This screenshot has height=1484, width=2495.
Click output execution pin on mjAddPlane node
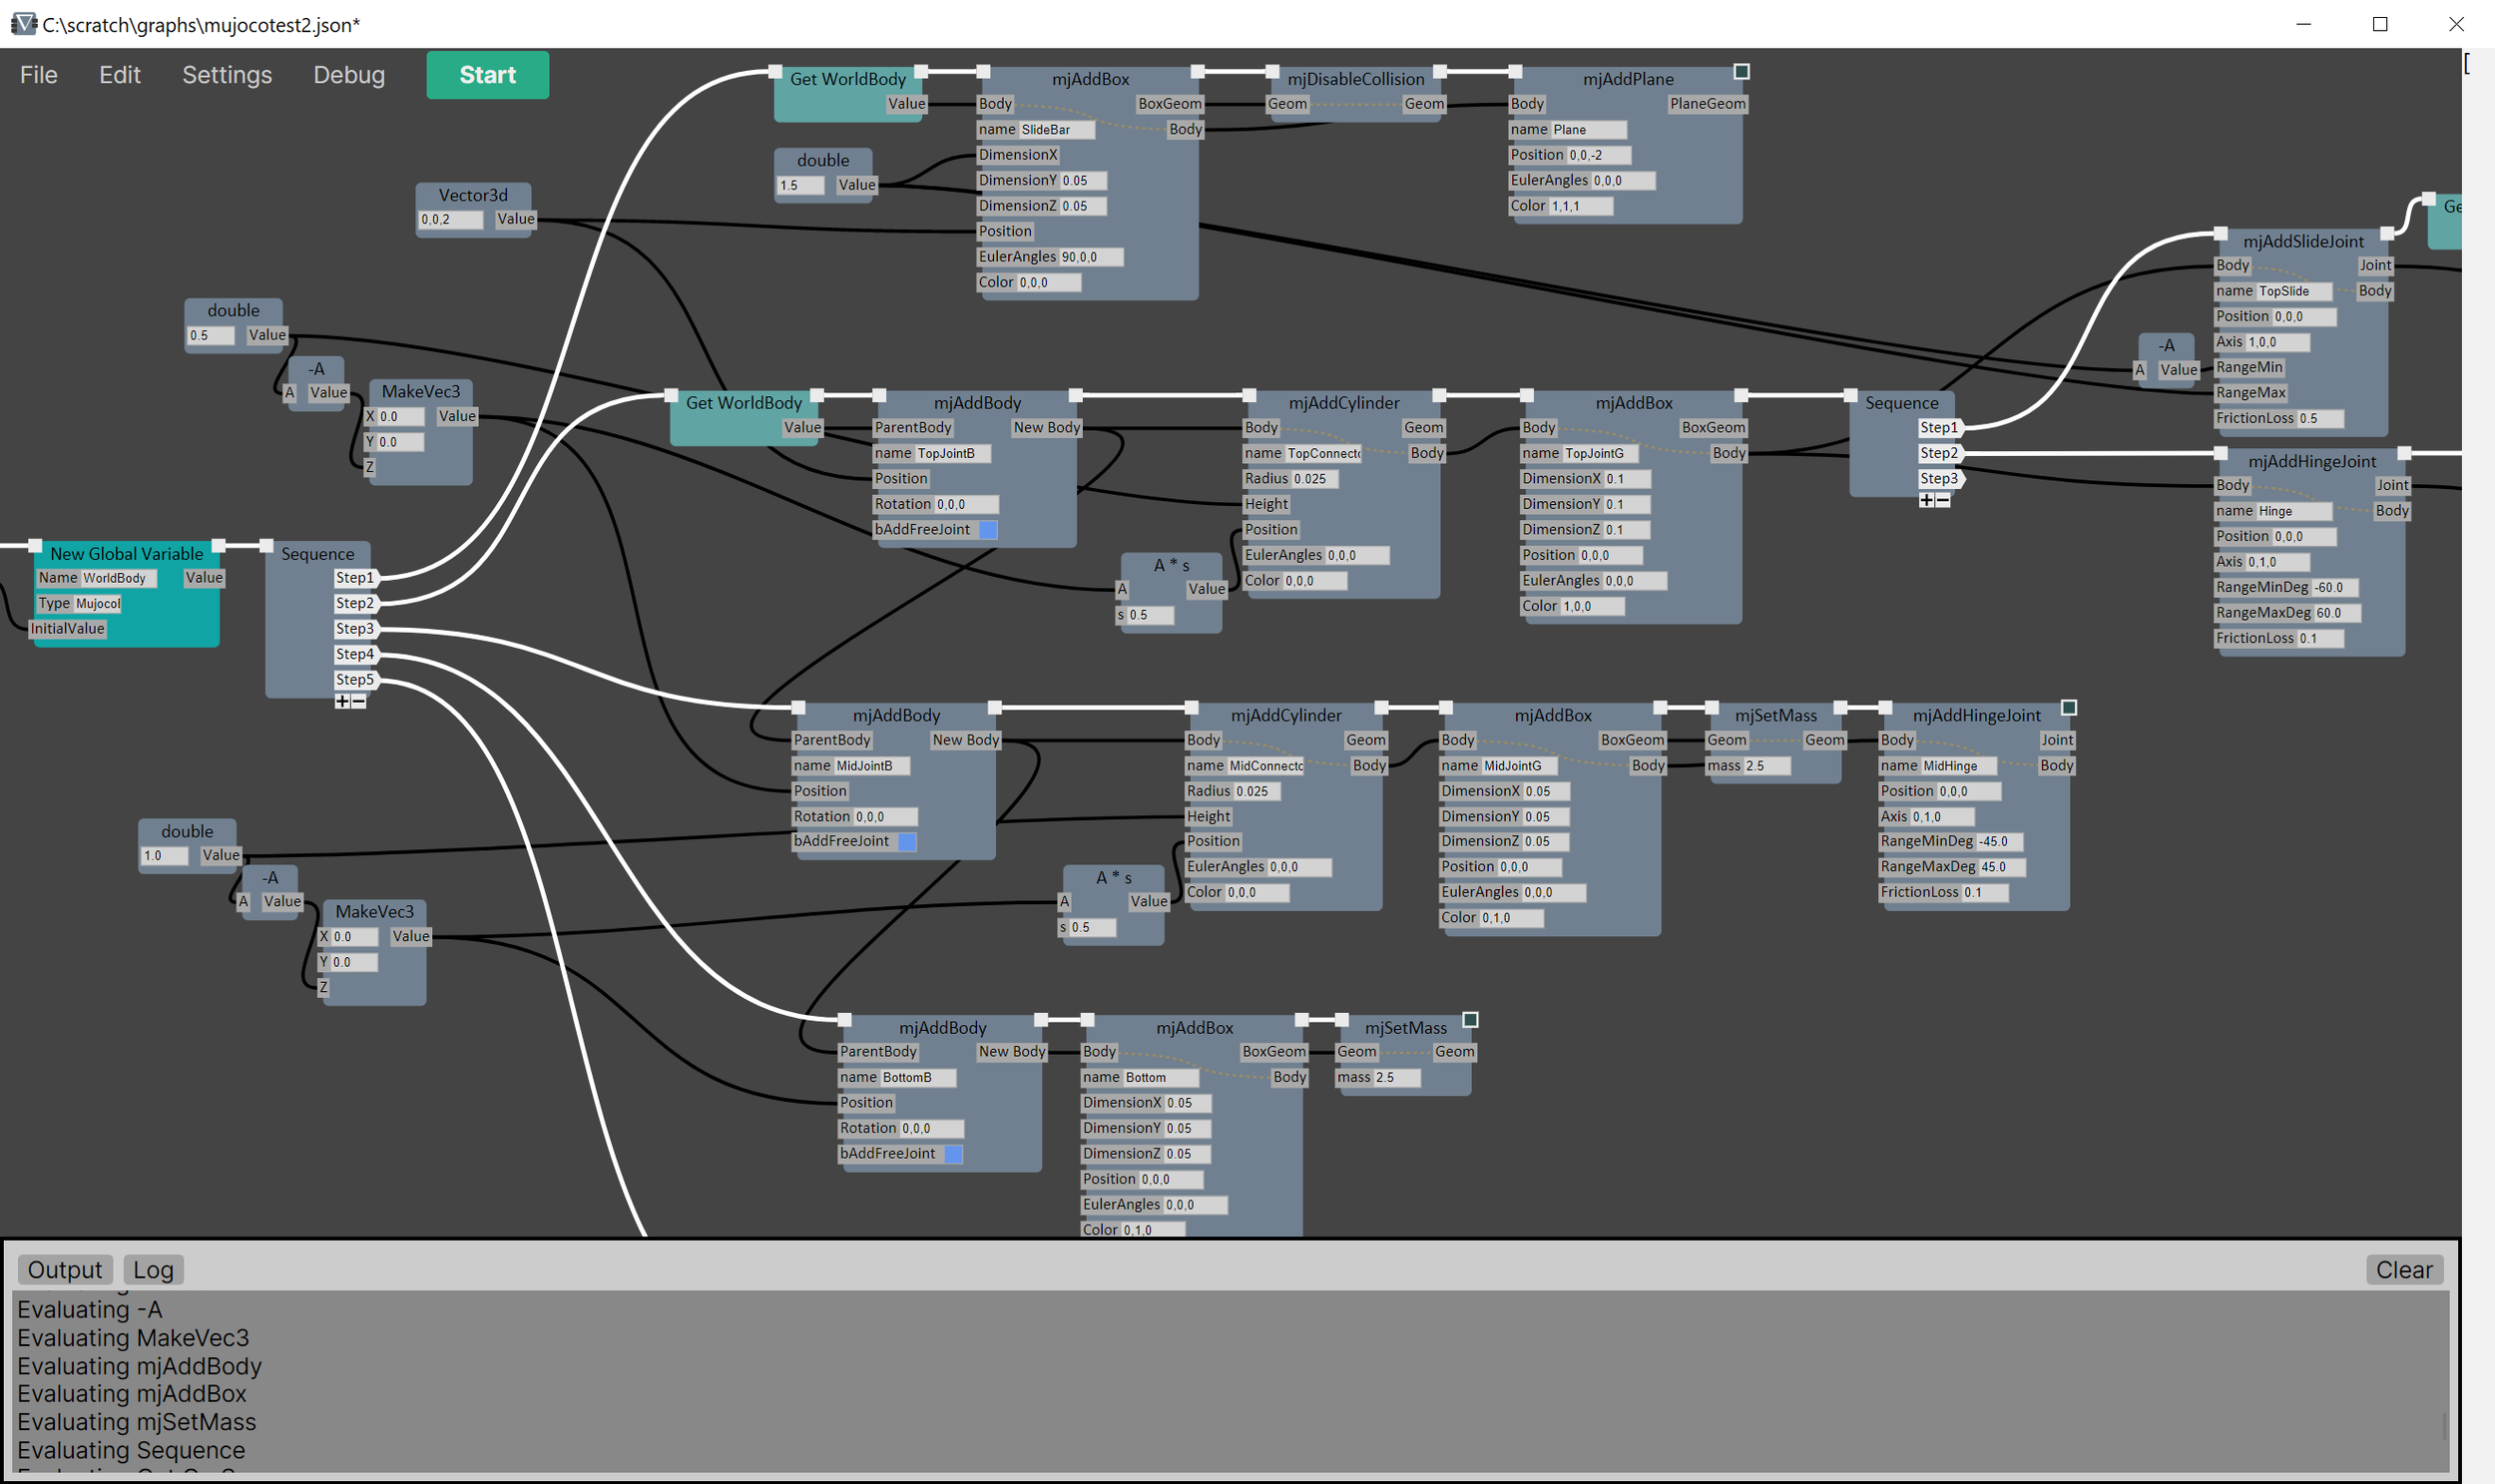[x=1741, y=71]
